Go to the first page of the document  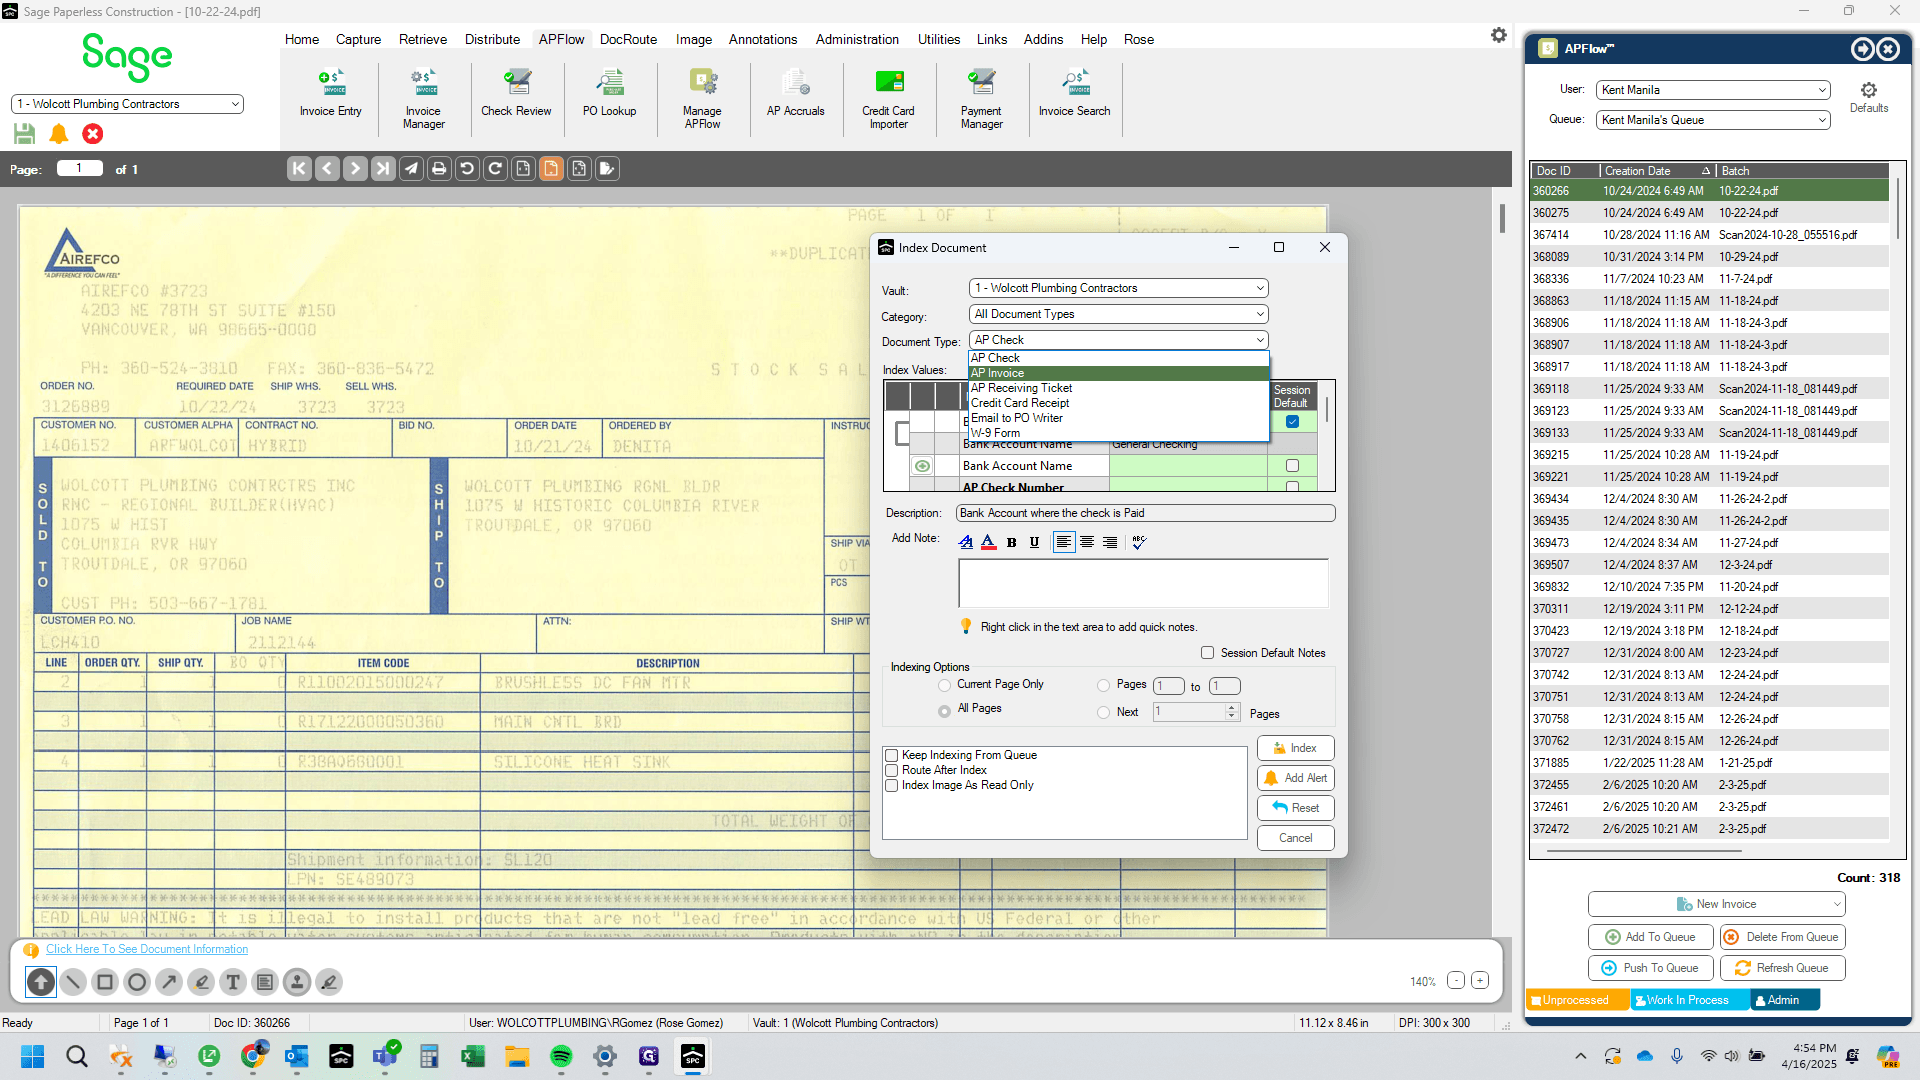299,169
